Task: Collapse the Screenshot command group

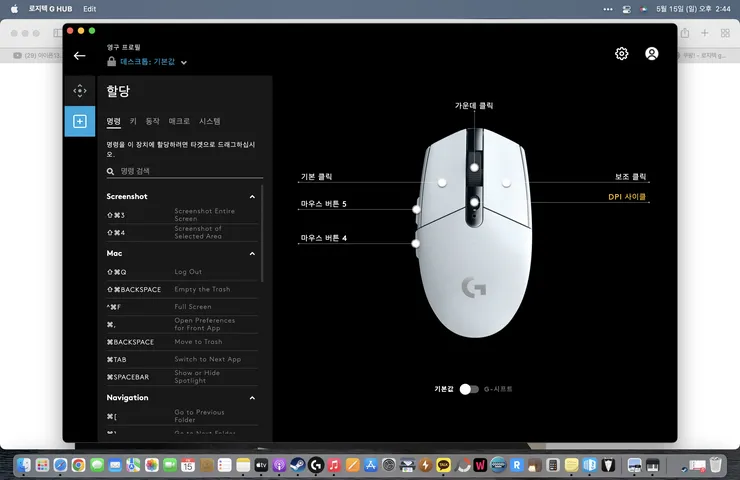Action: 252,197
